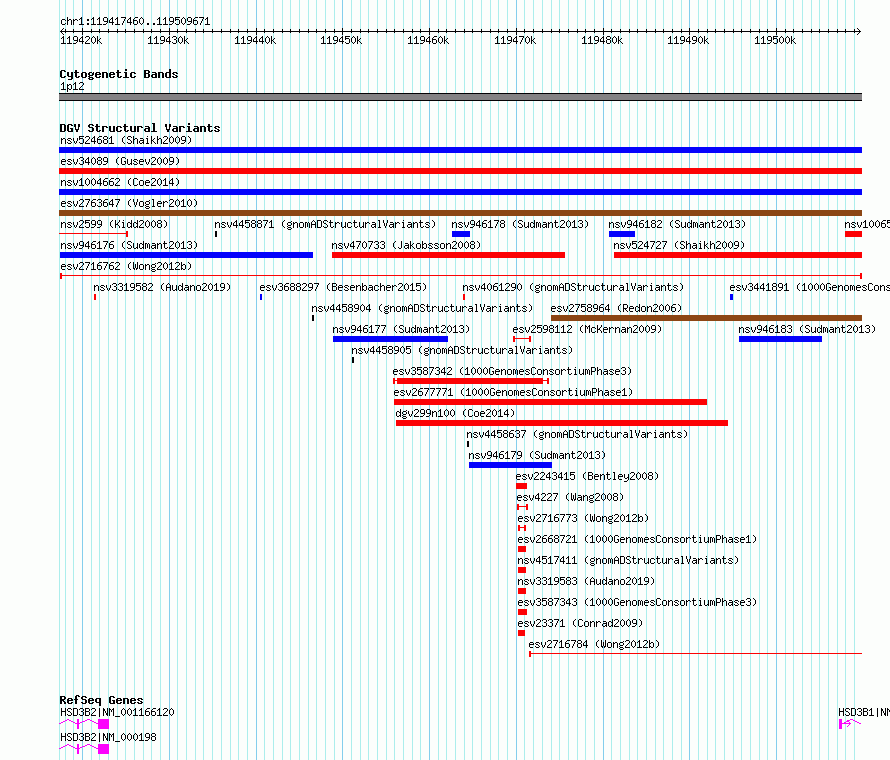Click esv2677771 (1000GenomesConsortiumPhase1) label

[x=513, y=392]
